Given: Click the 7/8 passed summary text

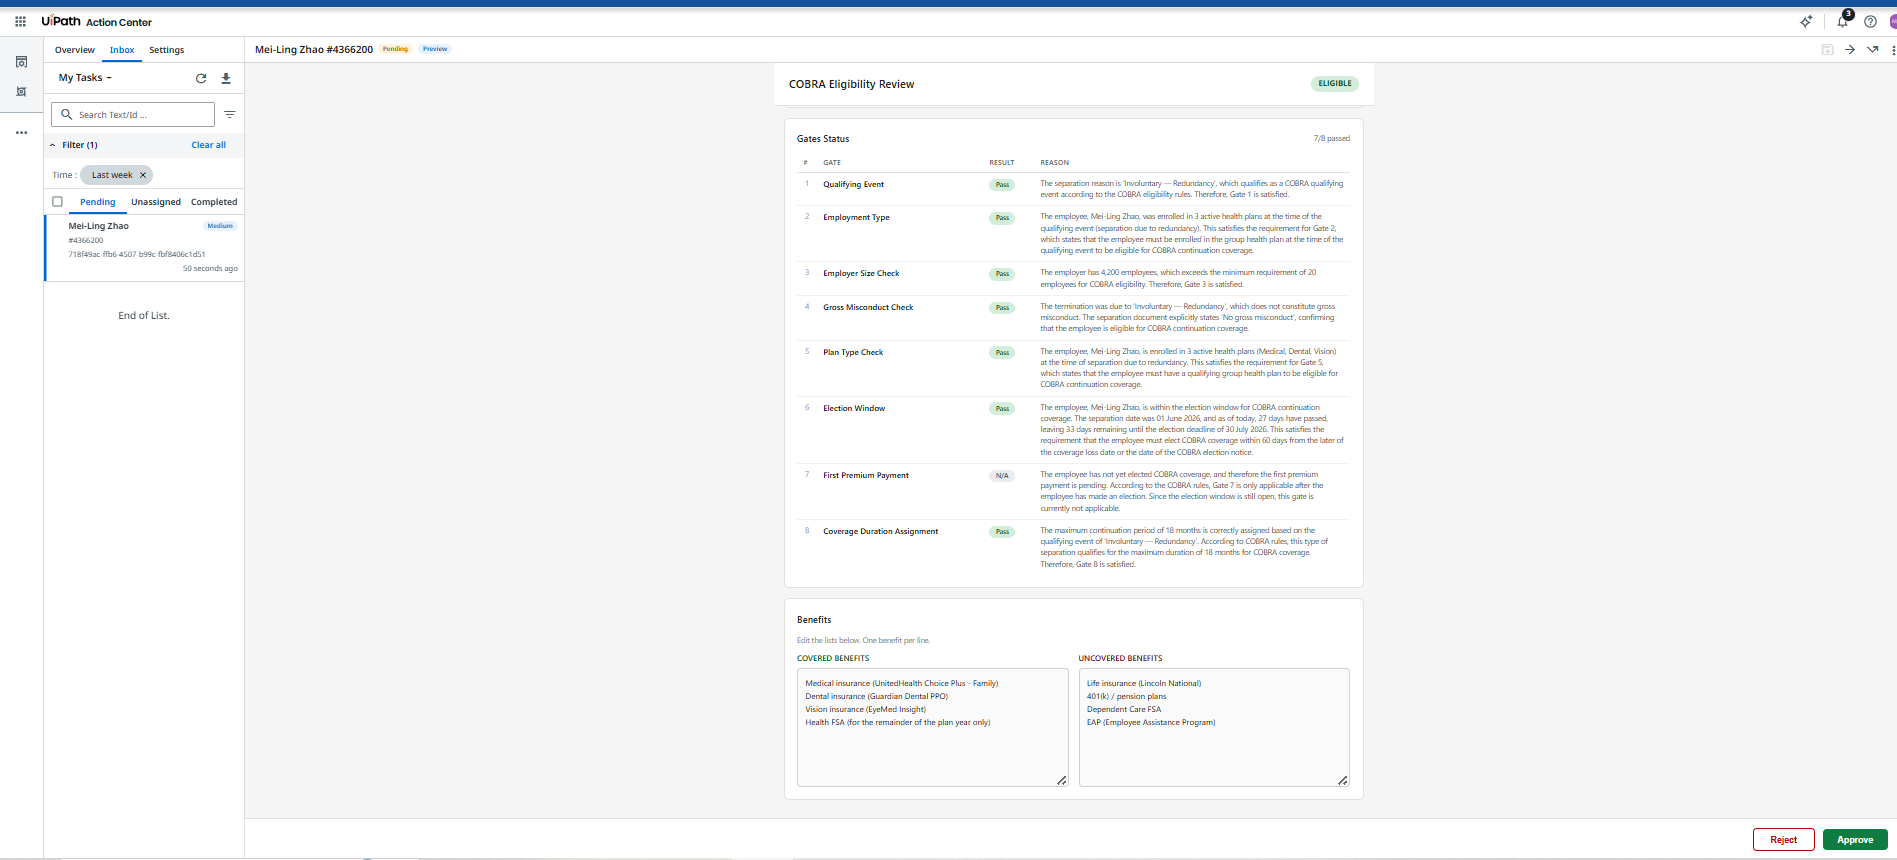Looking at the screenshot, I should (x=1331, y=139).
